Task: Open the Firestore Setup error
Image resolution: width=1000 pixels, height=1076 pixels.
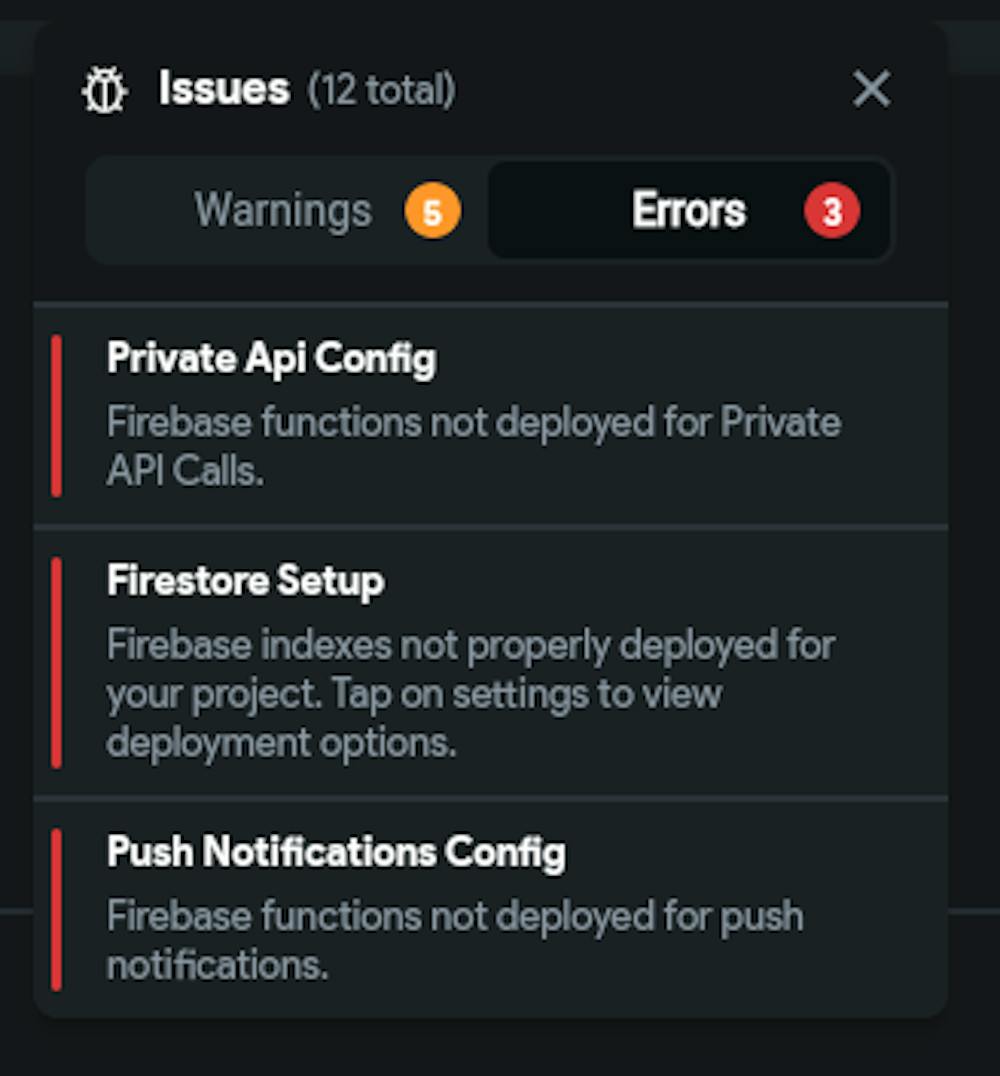Action: click(491, 663)
